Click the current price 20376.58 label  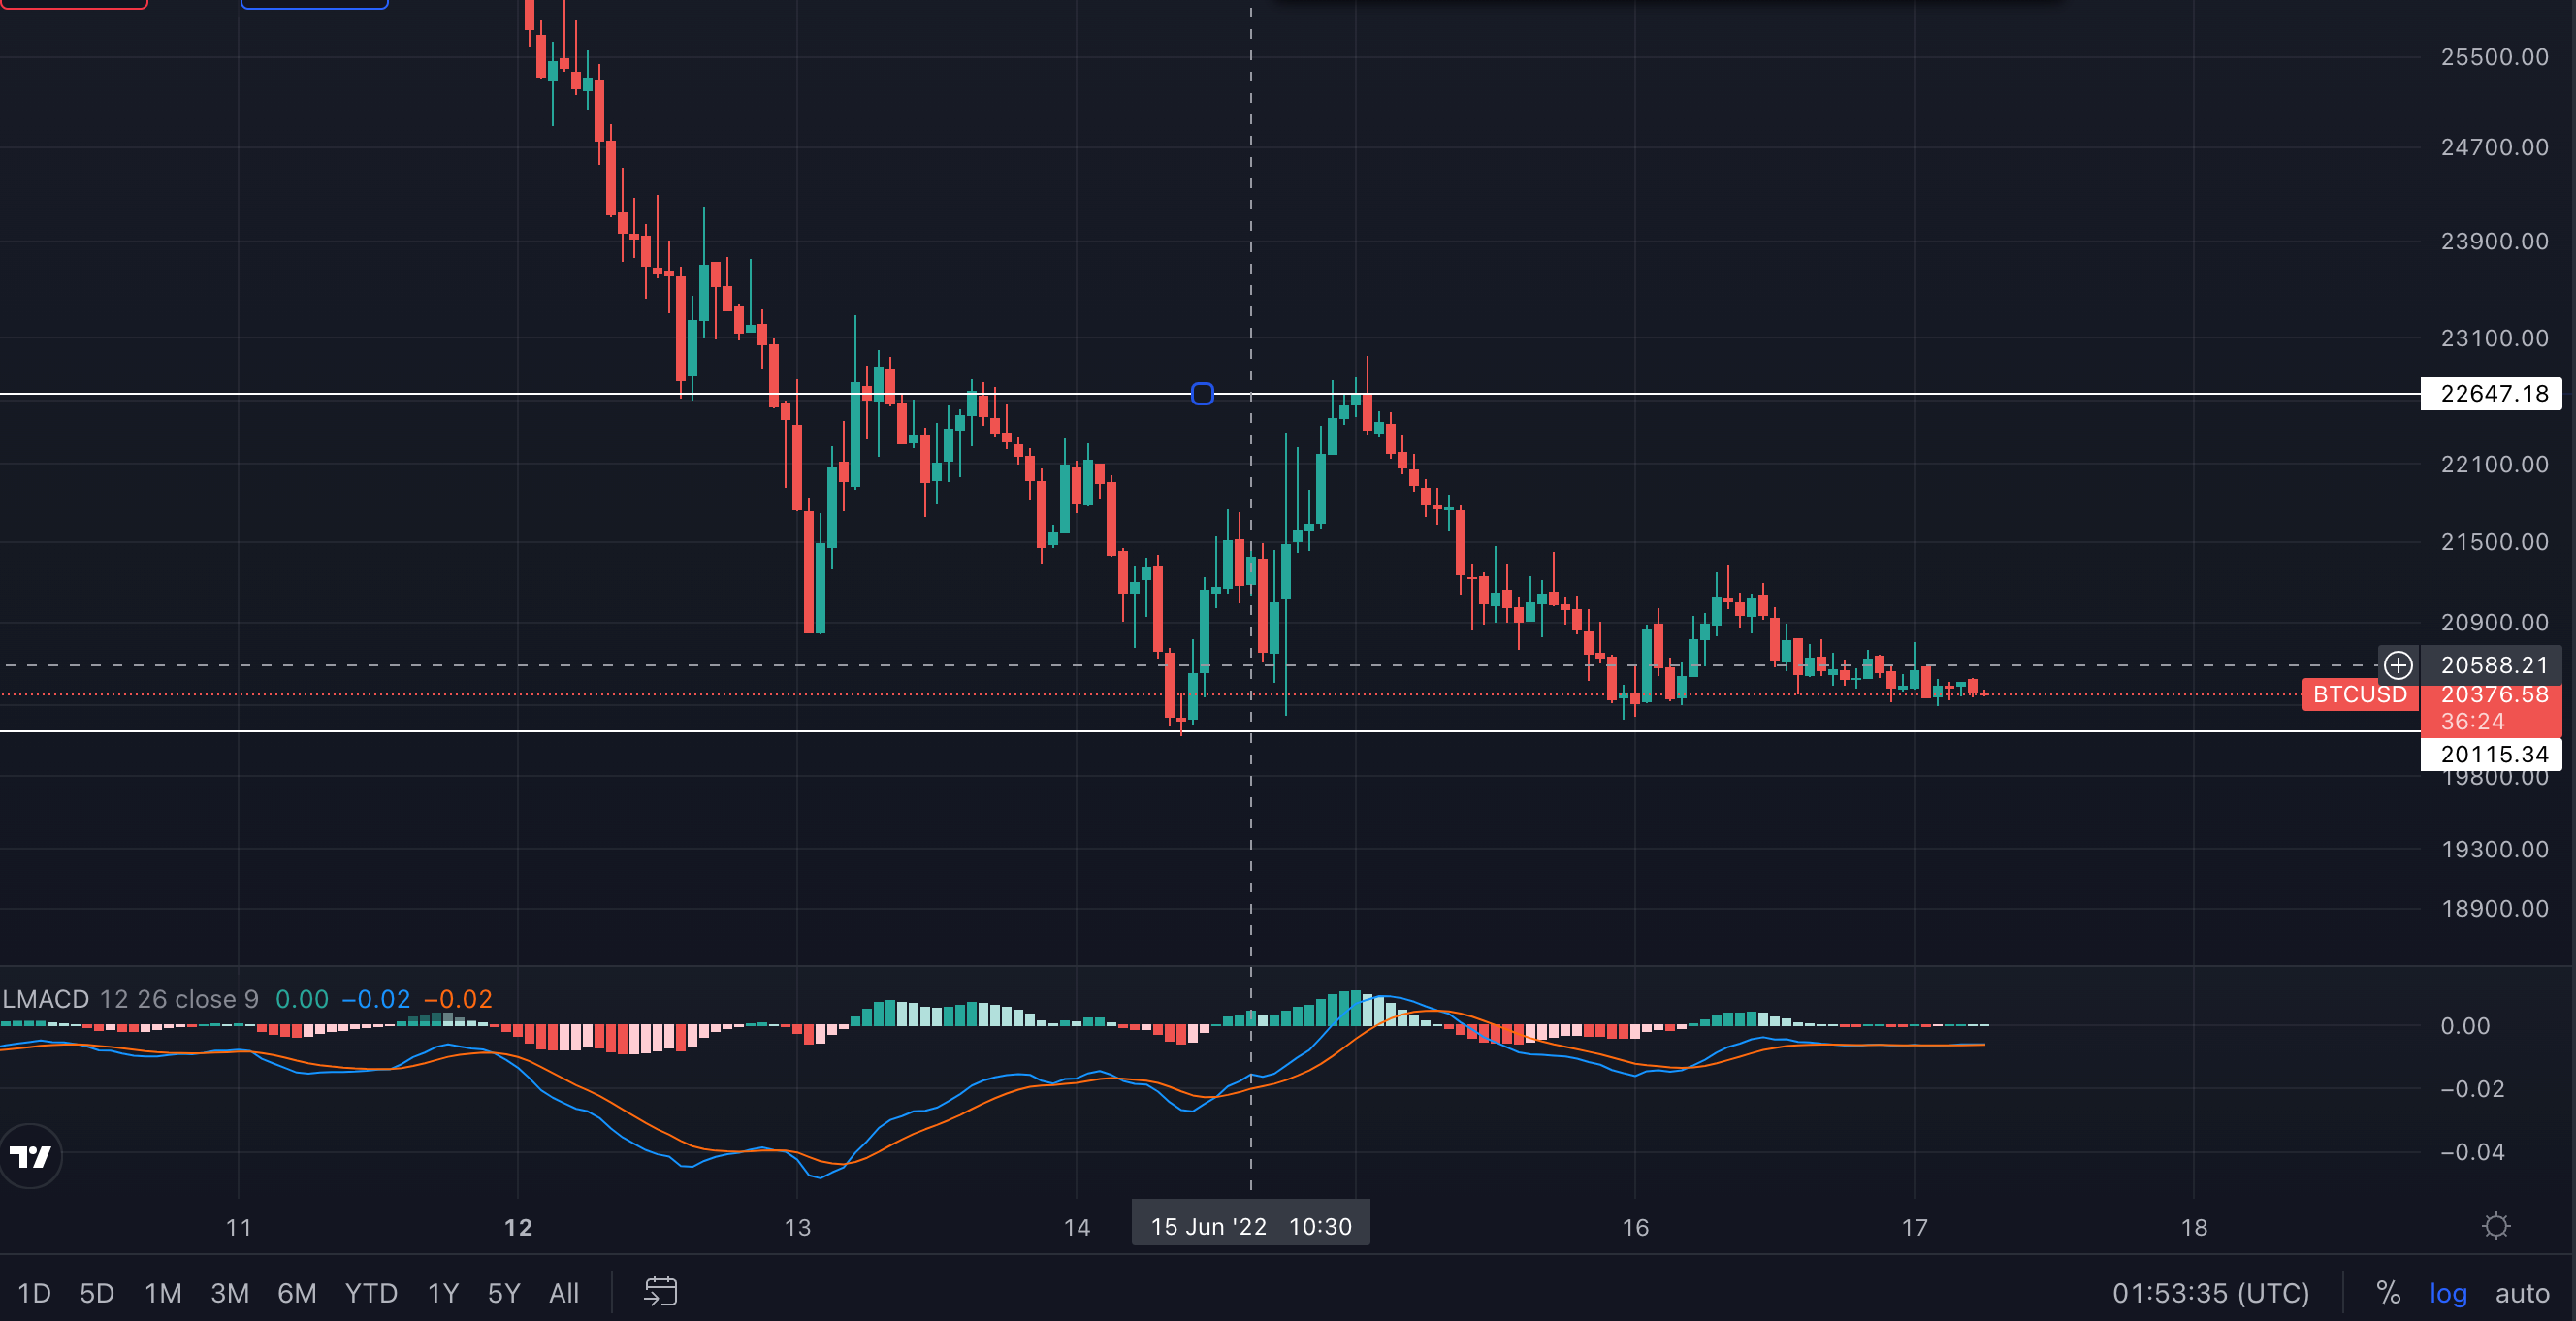pyautogui.click(x=2494, y=694)
